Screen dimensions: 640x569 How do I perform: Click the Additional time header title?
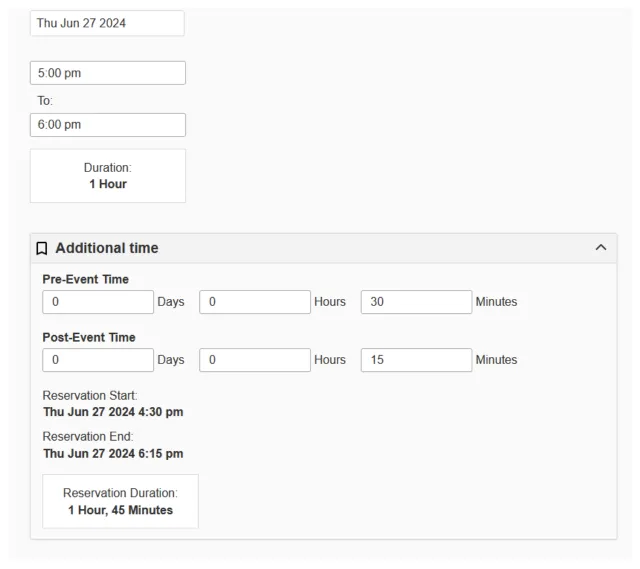[x=107, y=248]
